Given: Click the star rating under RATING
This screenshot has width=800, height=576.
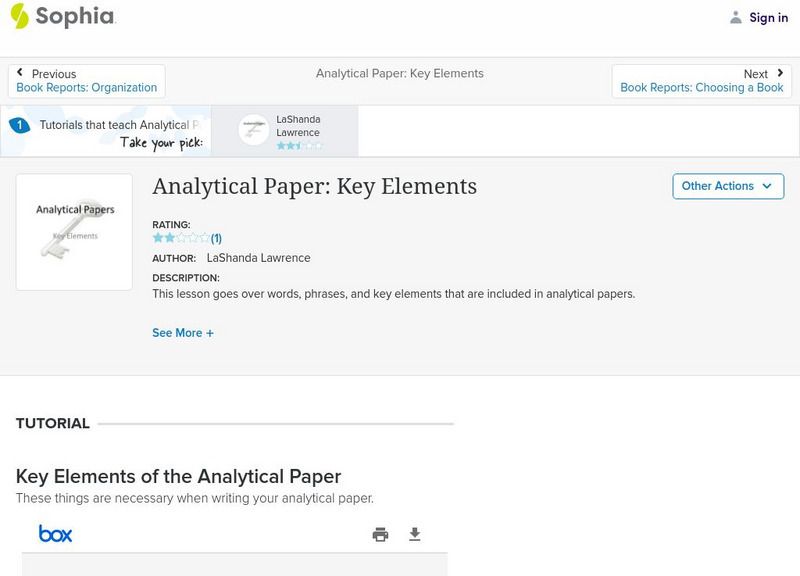Looking at the screenshot, I should 180,238.
